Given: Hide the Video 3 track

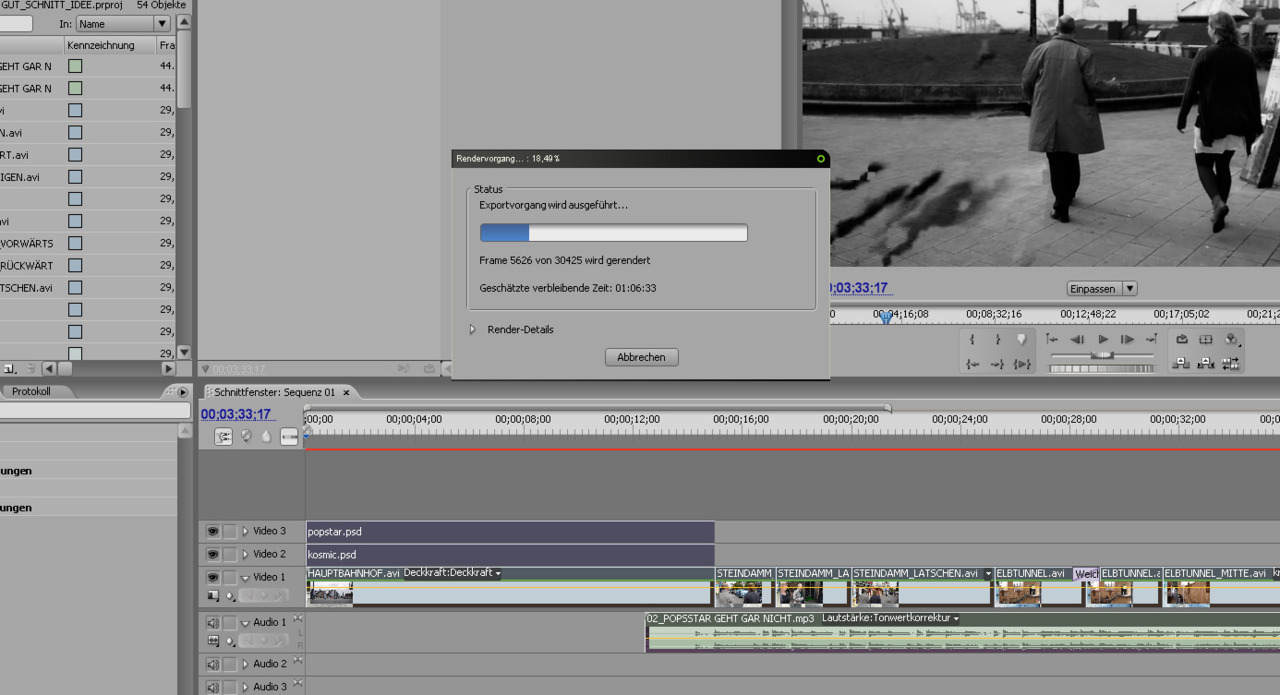Looking at the screenshot, I should click(x=212, y=532).
